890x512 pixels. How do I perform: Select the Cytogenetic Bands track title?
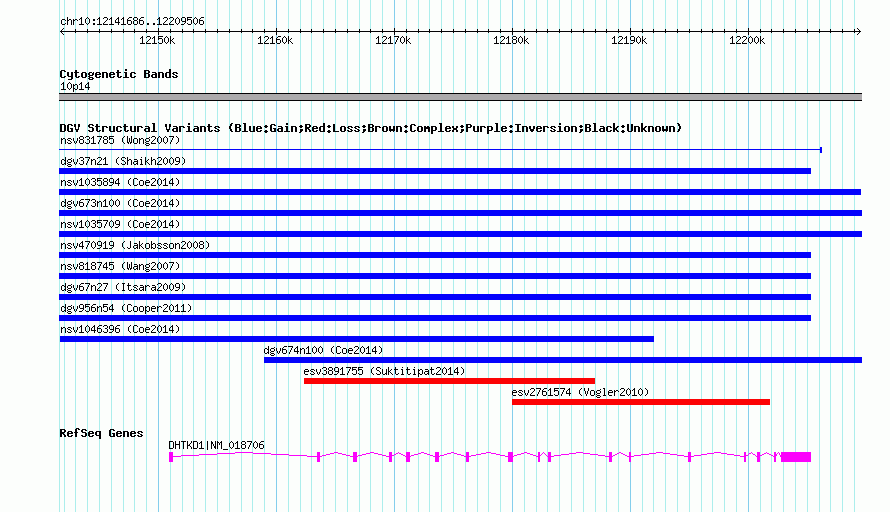[119, 74]
